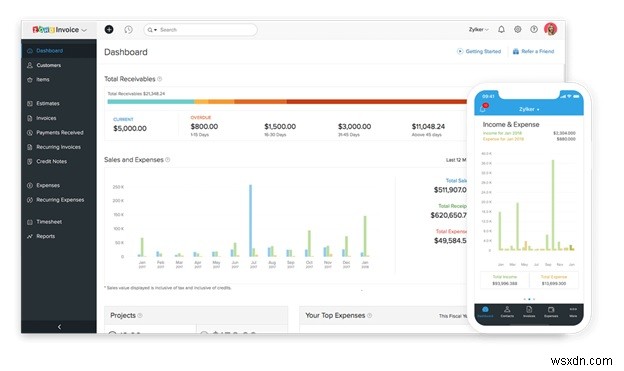Click the Dashboard page heading
Image resolution: width=624 pixels, height=371 pixels.
click(x=126, y=52)
